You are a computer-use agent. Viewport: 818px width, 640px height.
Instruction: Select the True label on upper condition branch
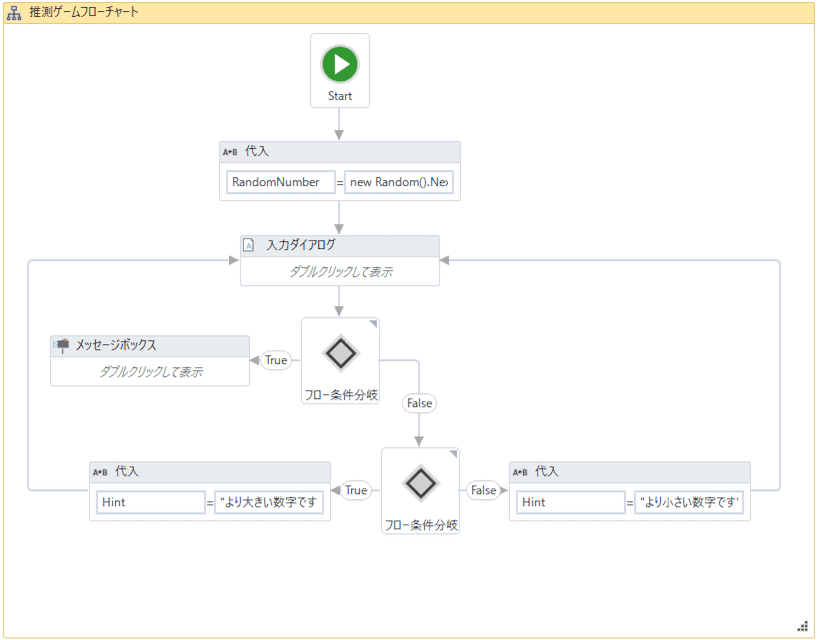276,360
